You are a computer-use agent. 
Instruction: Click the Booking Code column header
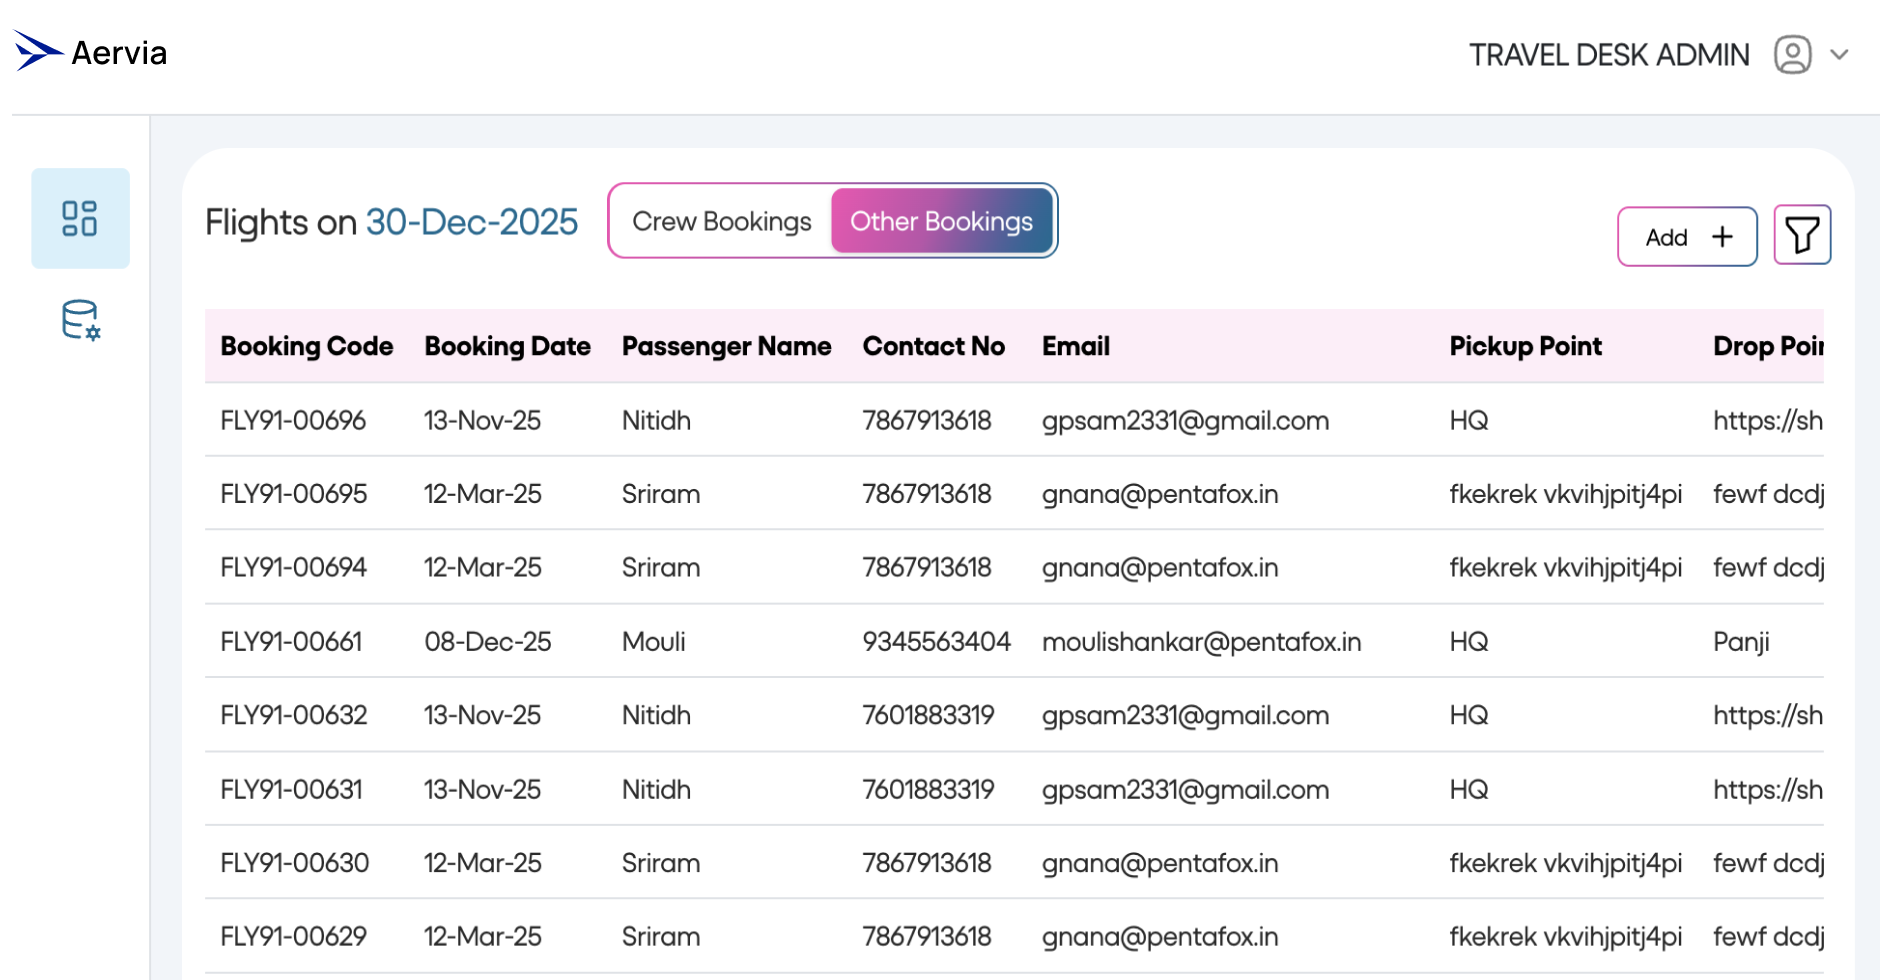306,346
